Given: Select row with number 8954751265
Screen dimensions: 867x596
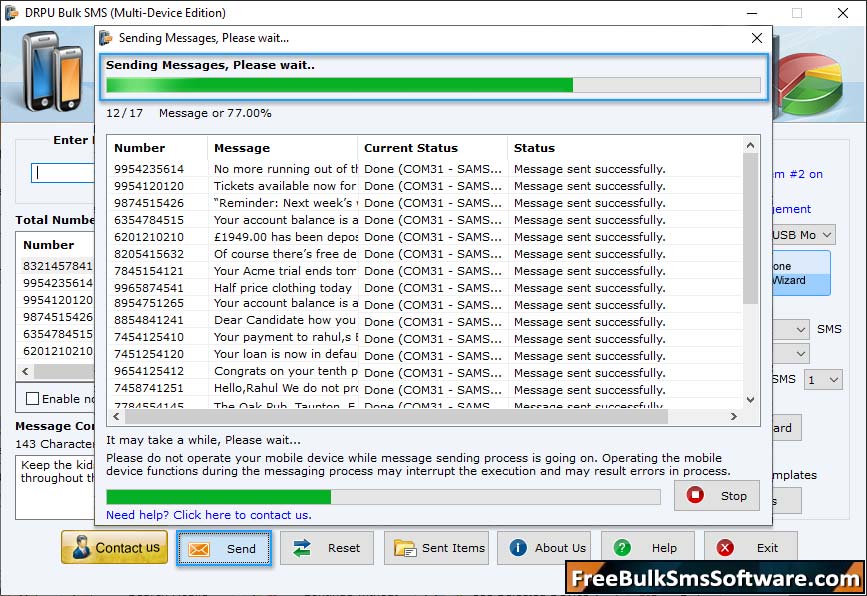Looking at the screenshot, I should pyautogui.click(x=425, y=305).
